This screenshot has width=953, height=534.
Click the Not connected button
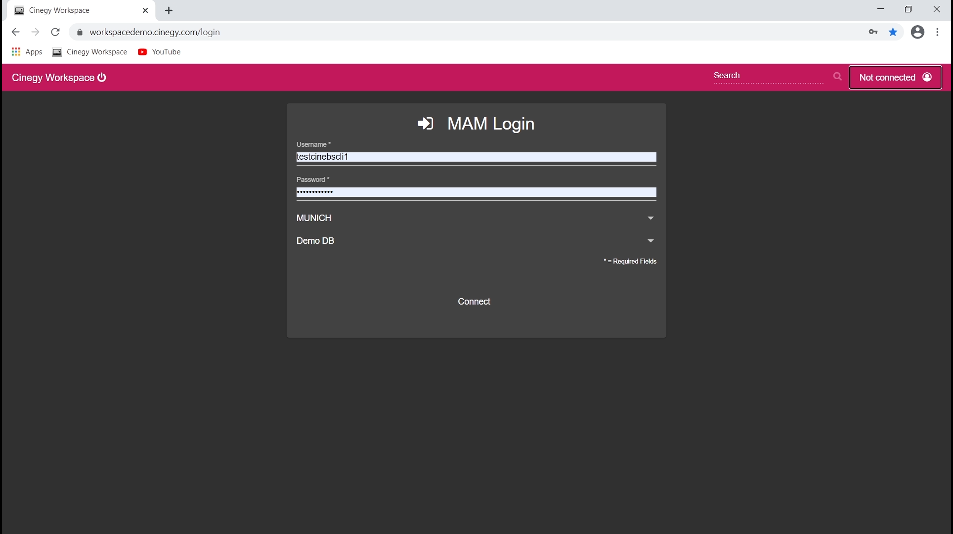[x=895, y=77]
